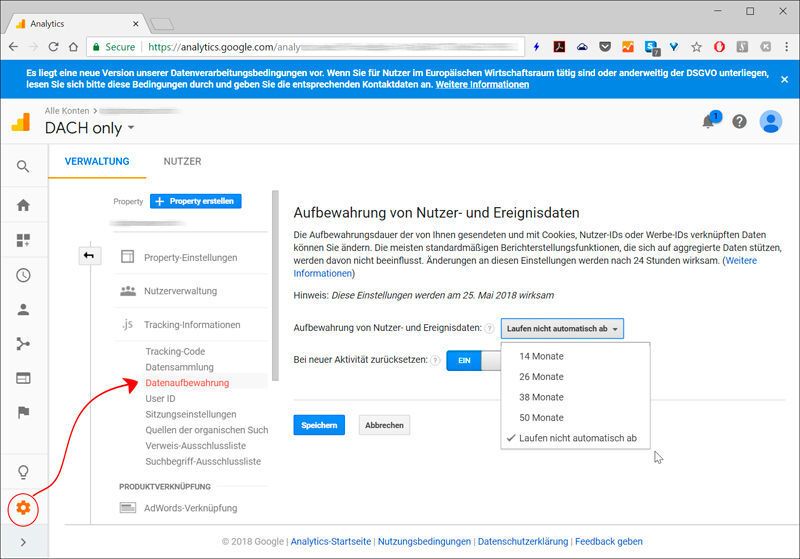Open the search icon in left sidebar

point(23,166)
